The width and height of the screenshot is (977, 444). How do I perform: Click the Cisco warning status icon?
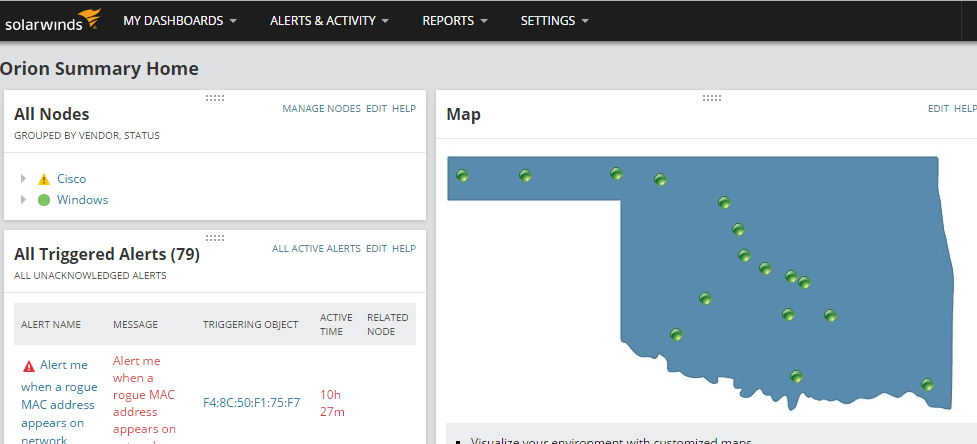(x=44, y=179)
